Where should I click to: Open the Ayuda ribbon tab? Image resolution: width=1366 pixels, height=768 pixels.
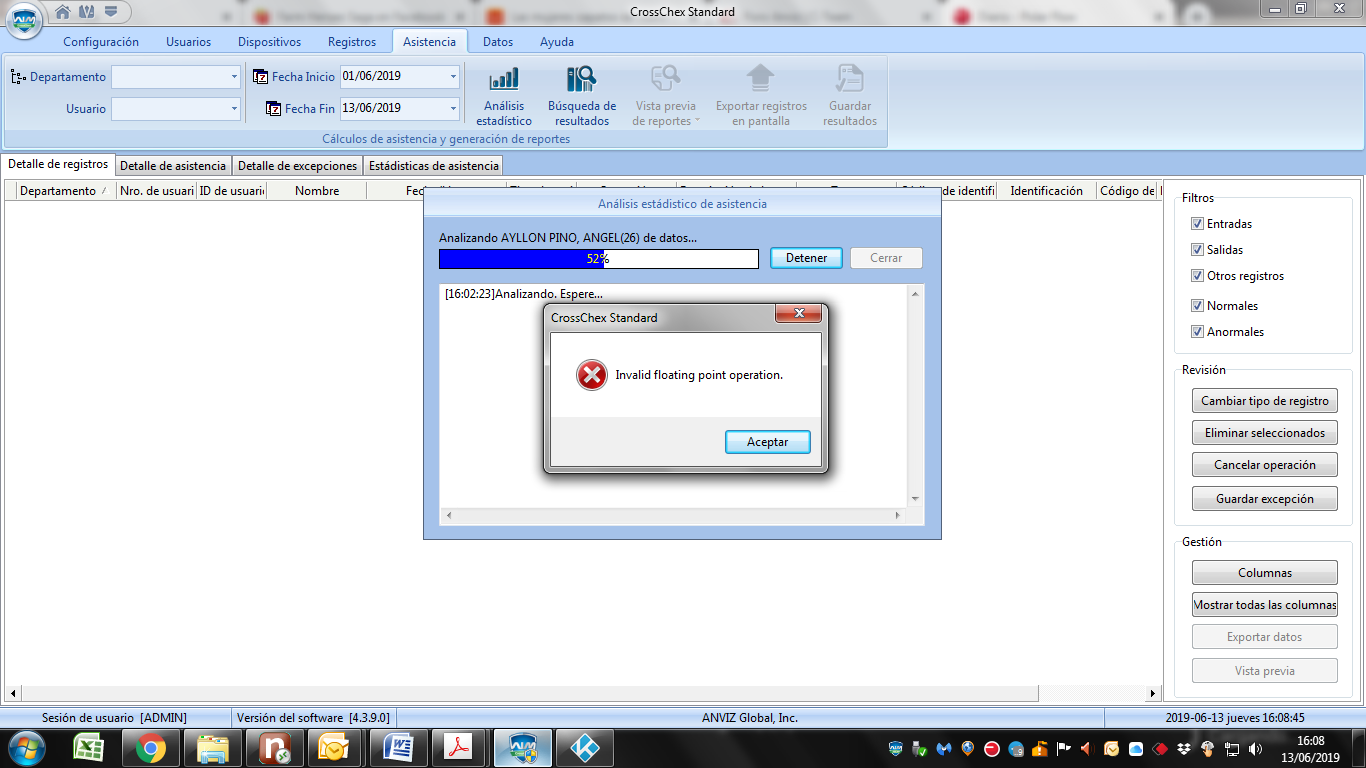[x=557, y=42]
